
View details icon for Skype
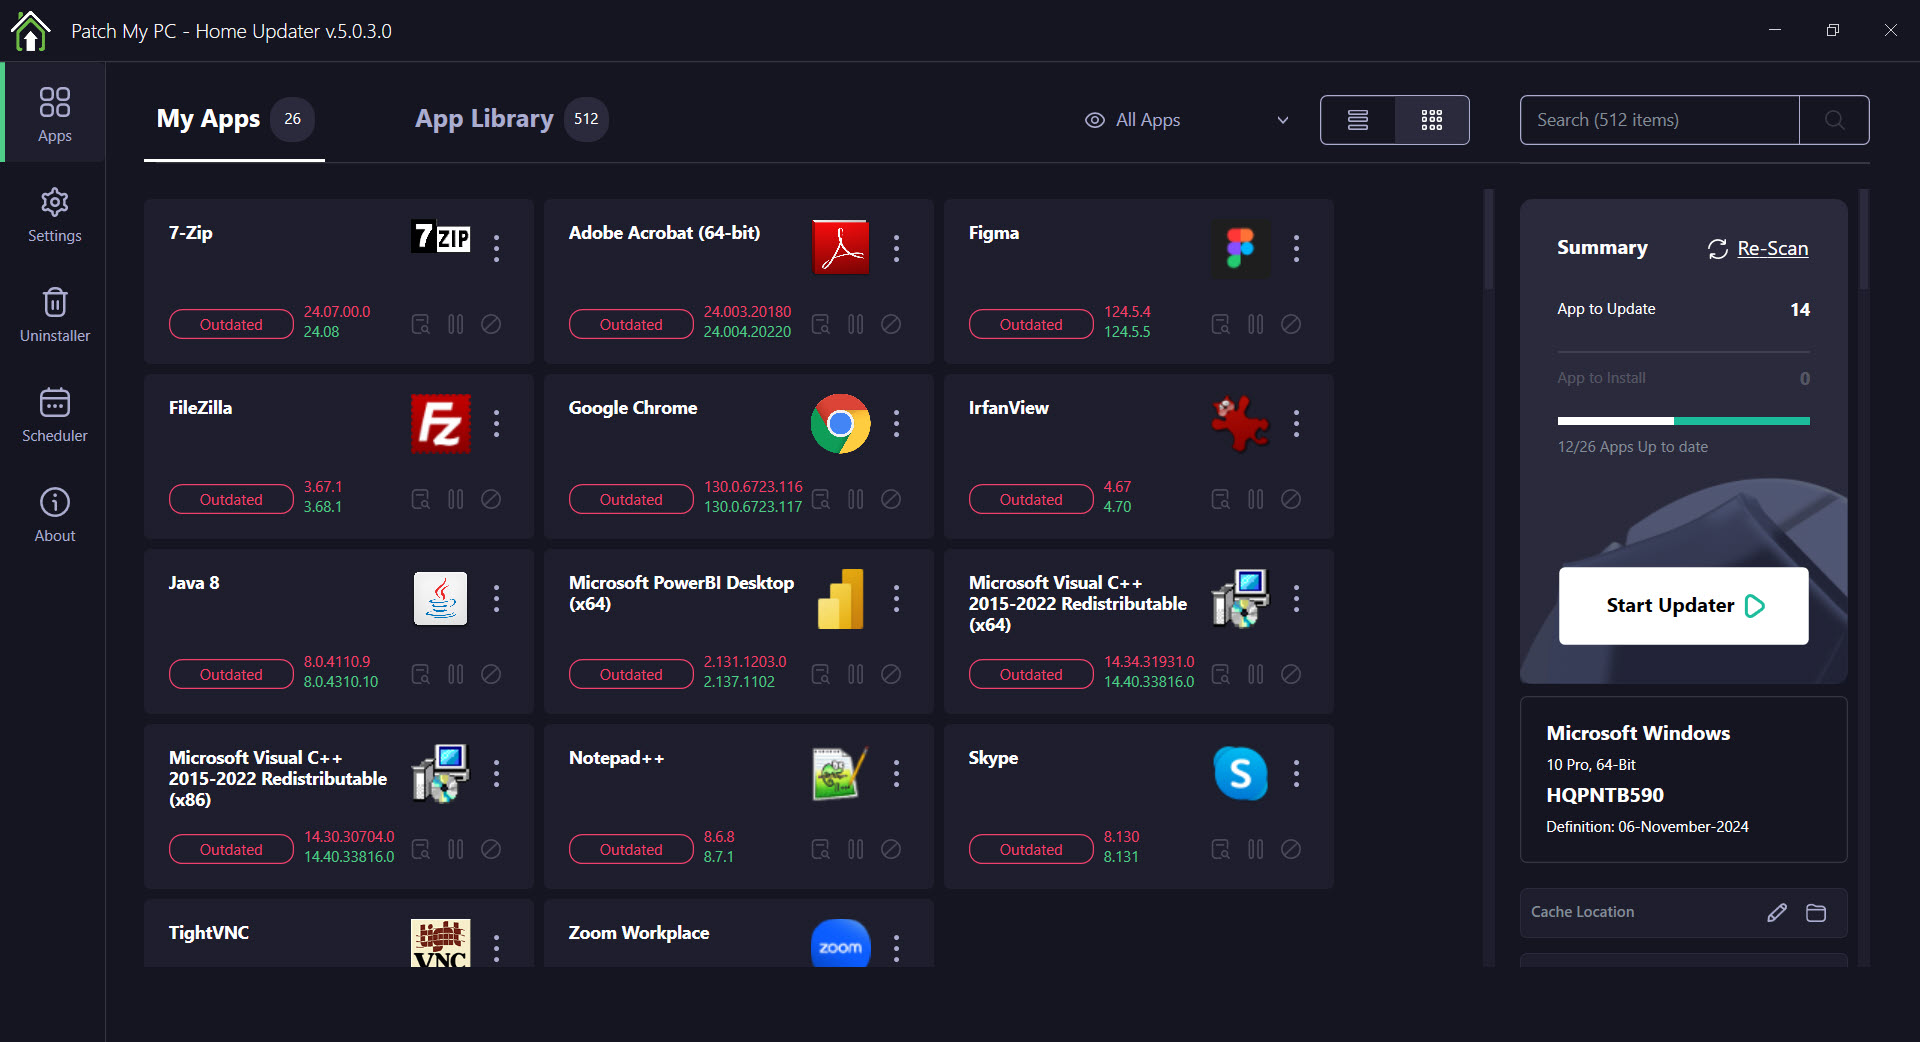tap(1221, 849)
